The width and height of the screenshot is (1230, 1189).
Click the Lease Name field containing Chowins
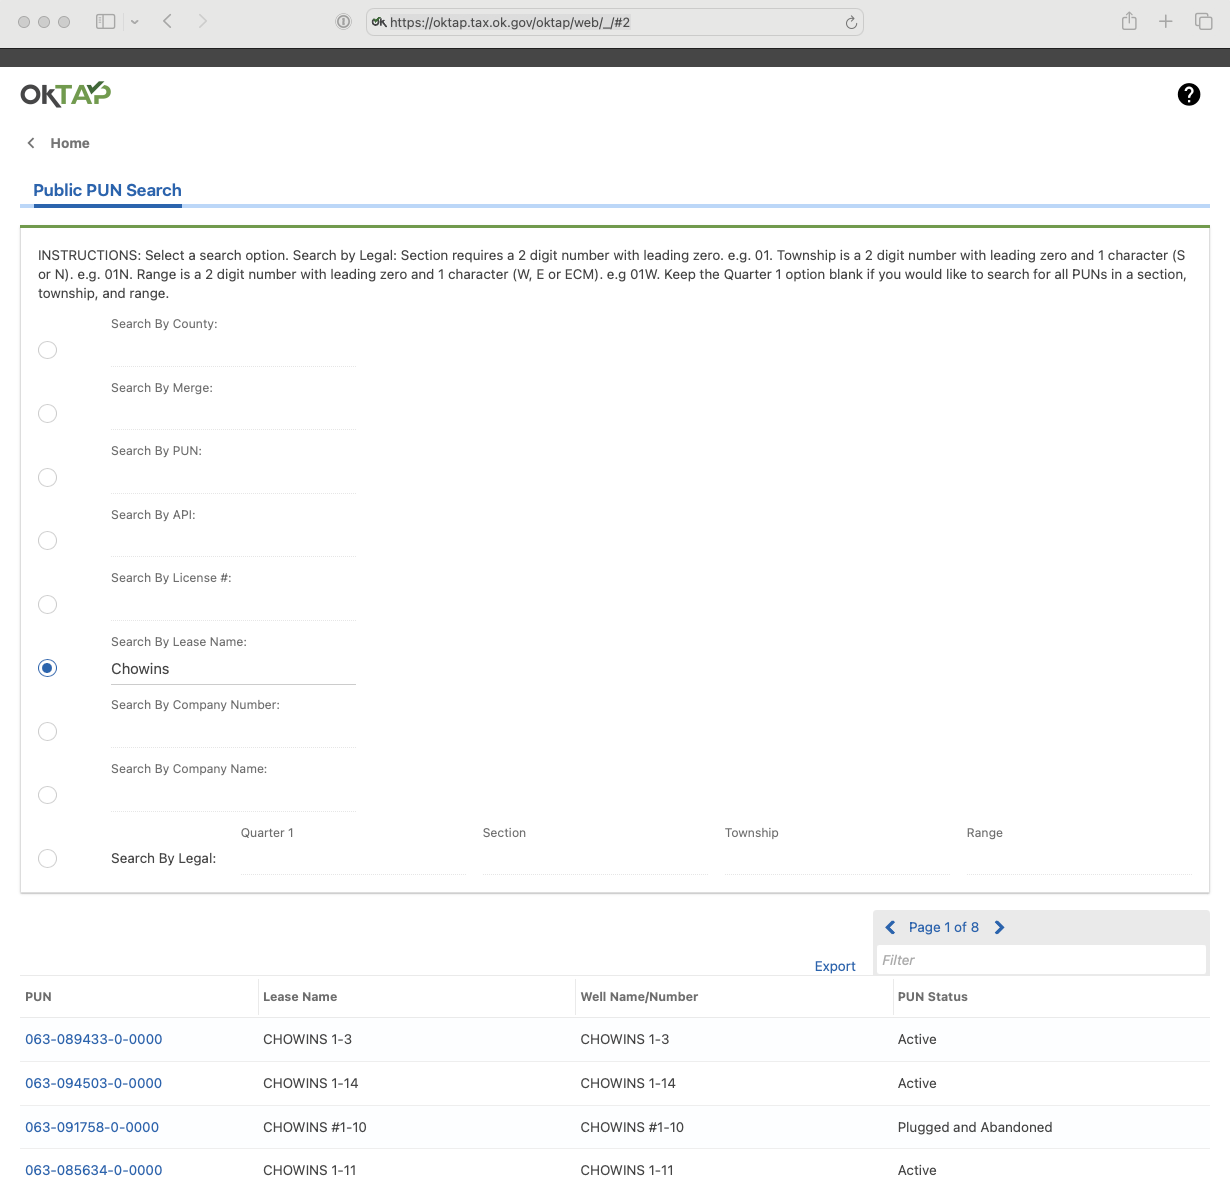tap(232, 669)
